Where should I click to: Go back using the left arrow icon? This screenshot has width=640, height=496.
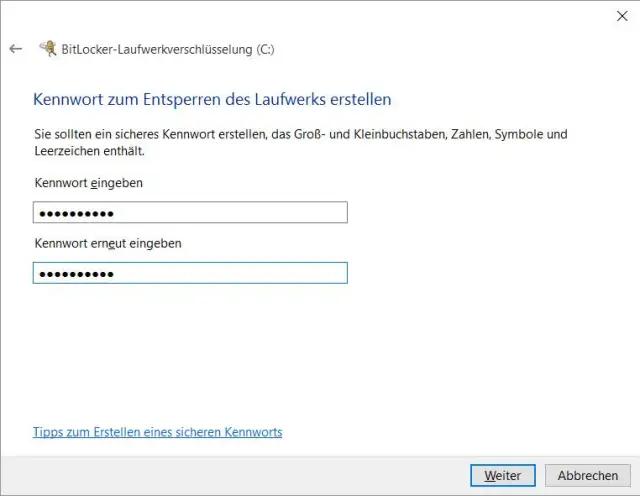click(x=15, y=48)
